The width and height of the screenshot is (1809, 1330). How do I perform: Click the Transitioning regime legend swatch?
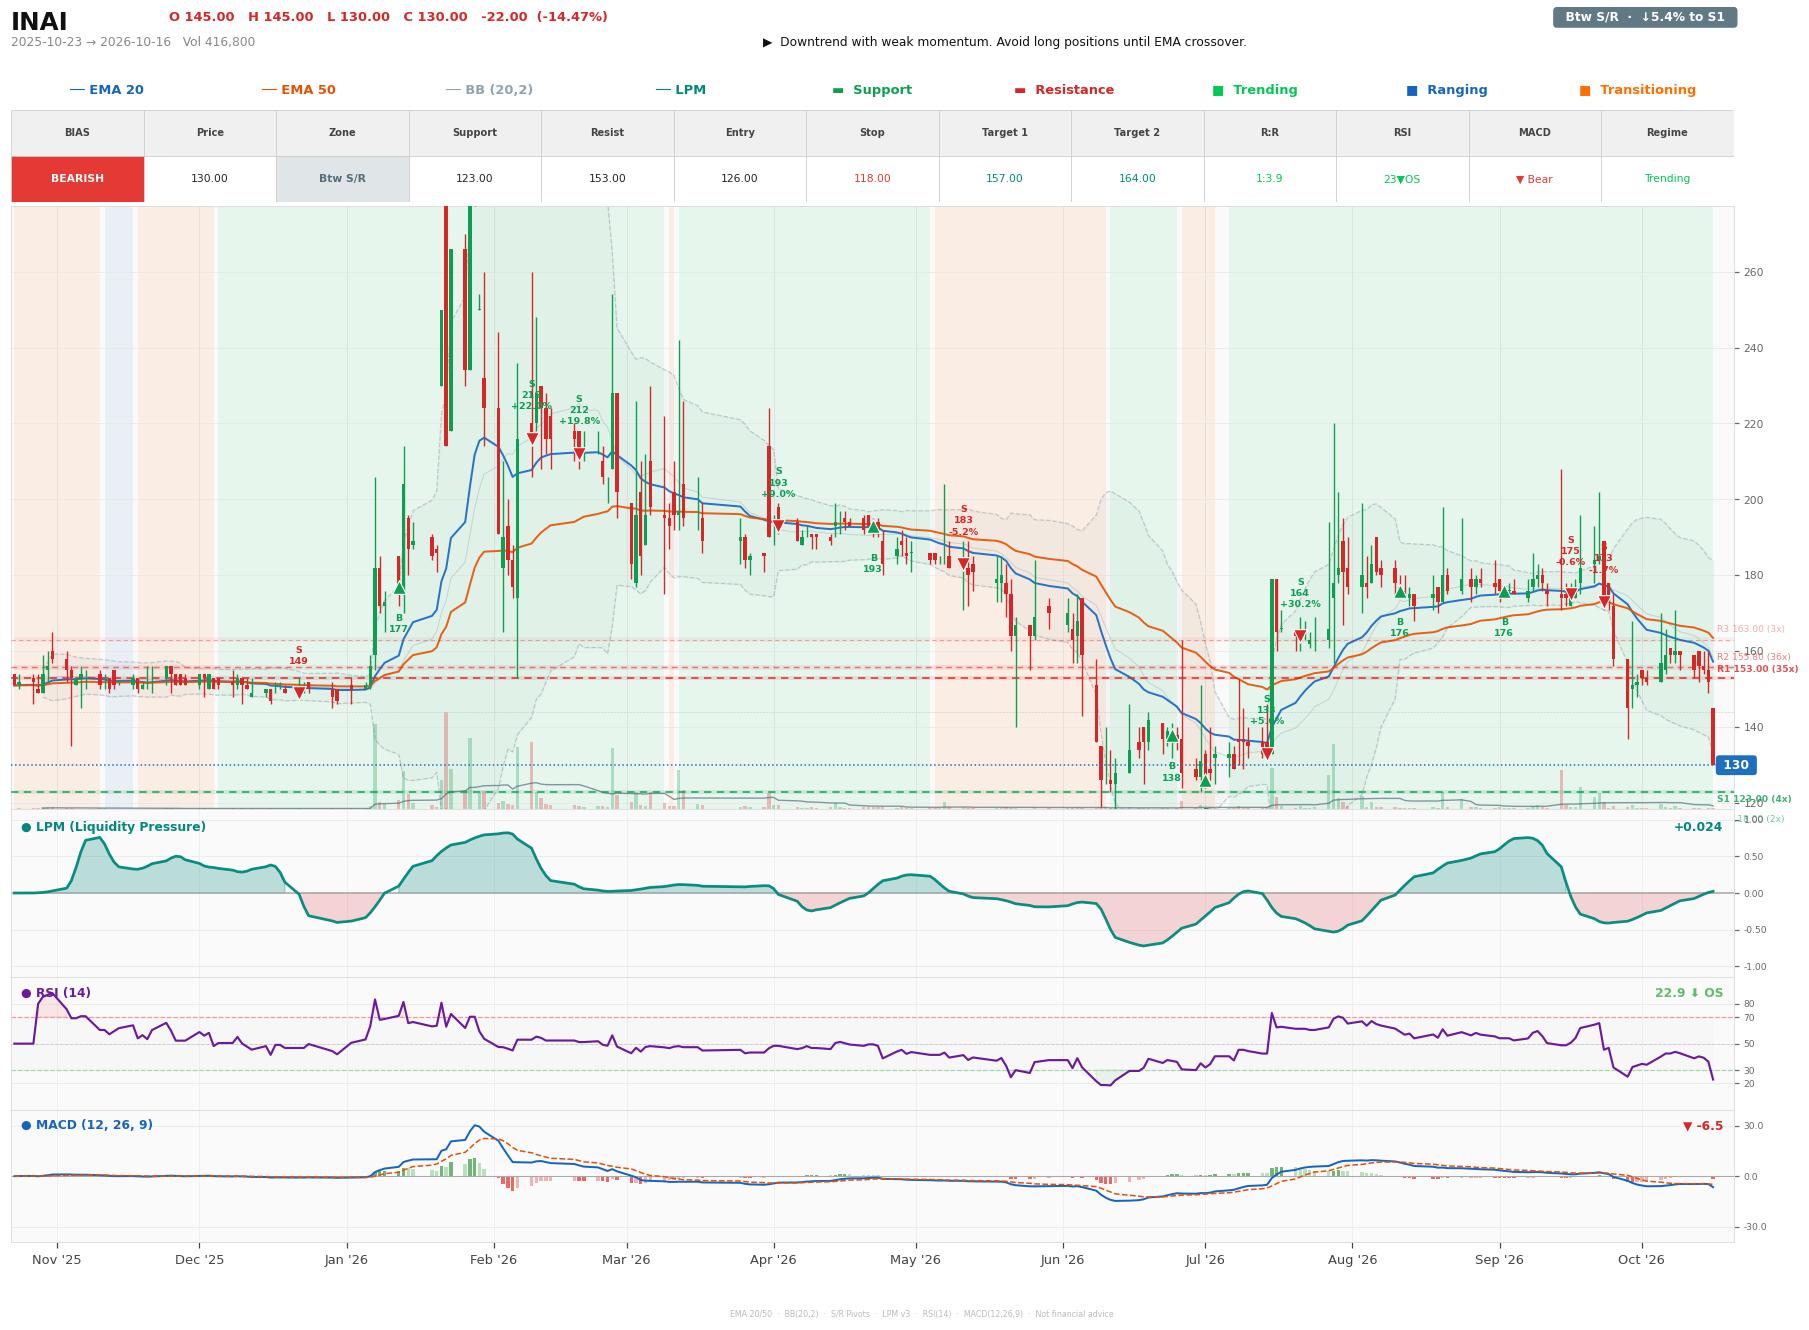point(1584,90)
